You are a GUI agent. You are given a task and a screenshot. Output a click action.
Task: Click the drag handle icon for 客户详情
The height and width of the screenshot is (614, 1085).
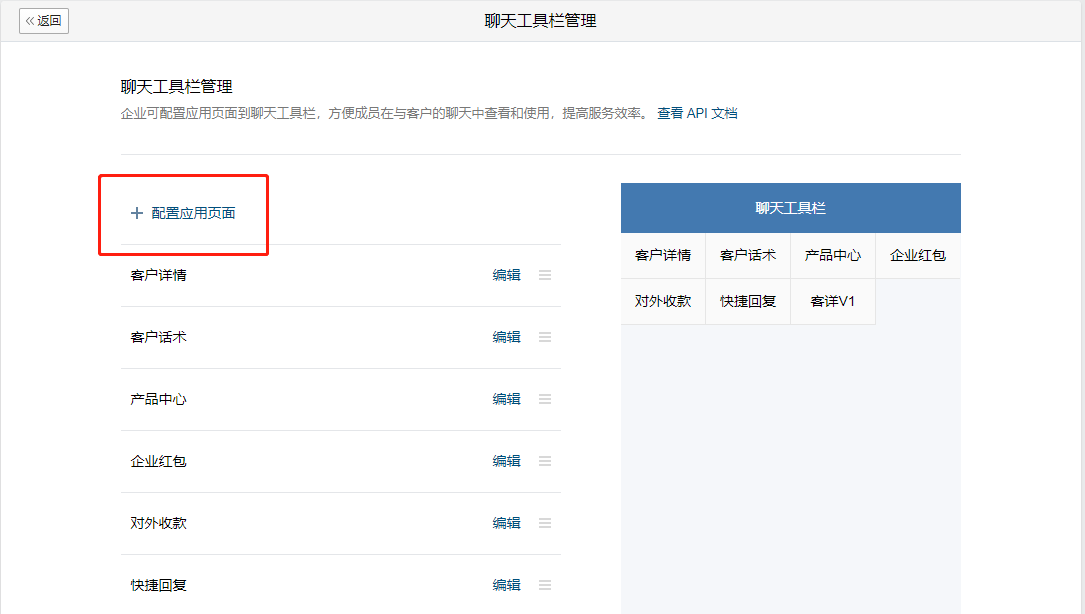point(545,276)
